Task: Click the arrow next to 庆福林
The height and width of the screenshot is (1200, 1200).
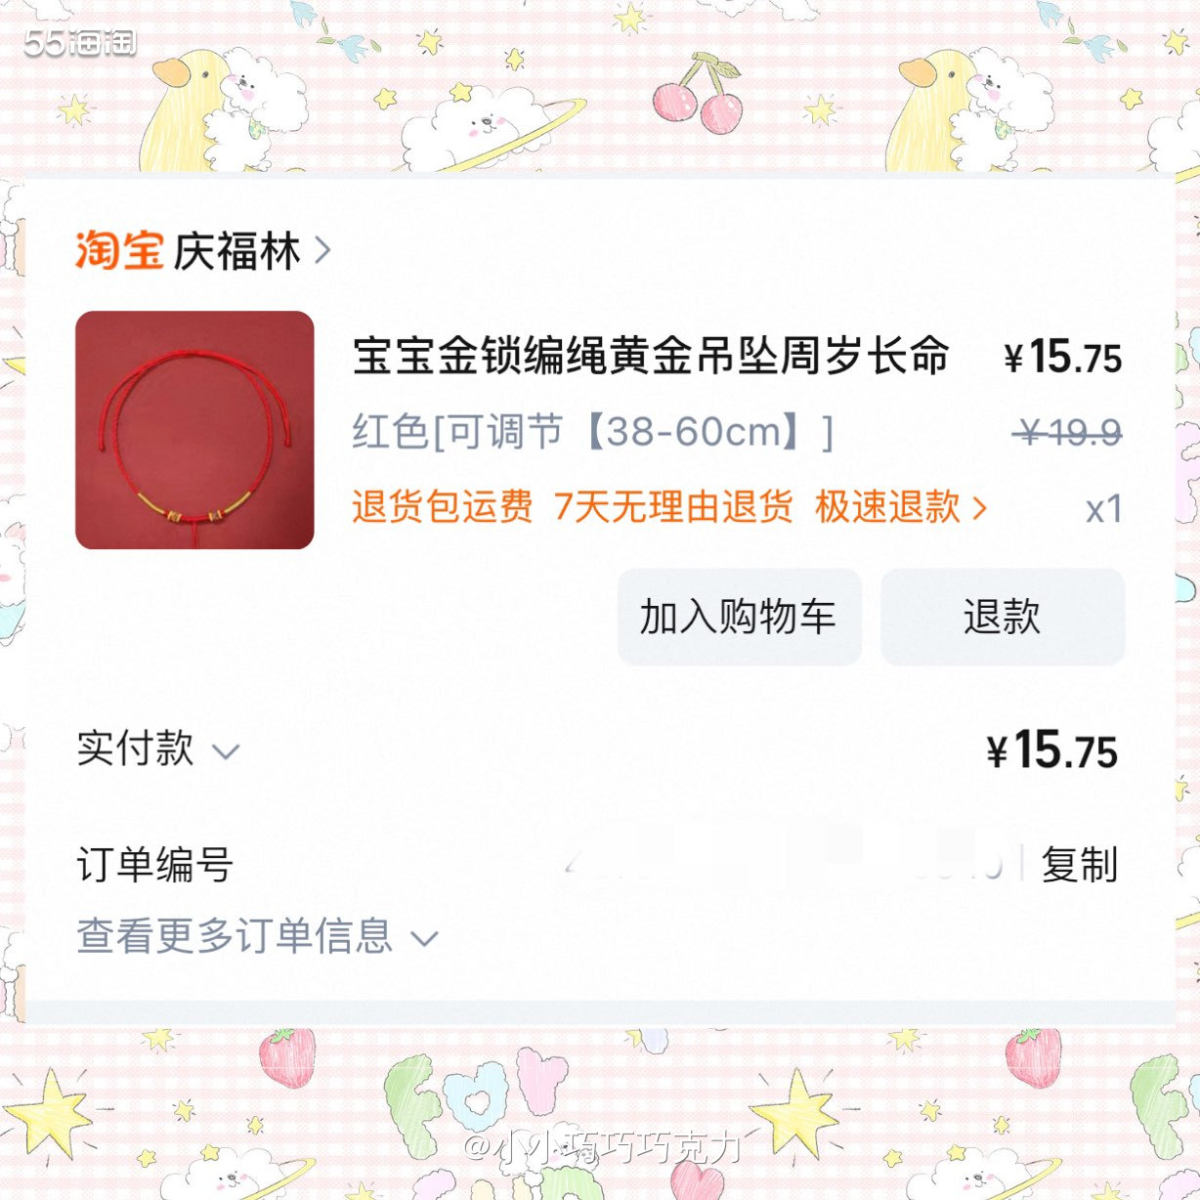Action: click(x=320, y=253)
